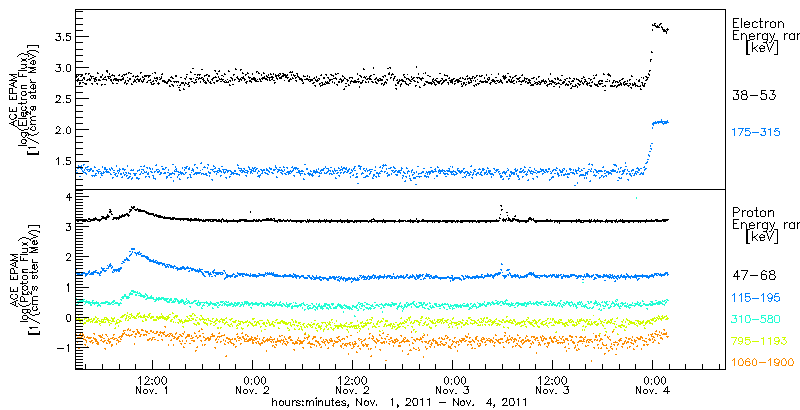Click the 2.0 tick on electron flux axis
This screenshot has width=800, height=410.
pyautogui.click(x=61, y=130)
